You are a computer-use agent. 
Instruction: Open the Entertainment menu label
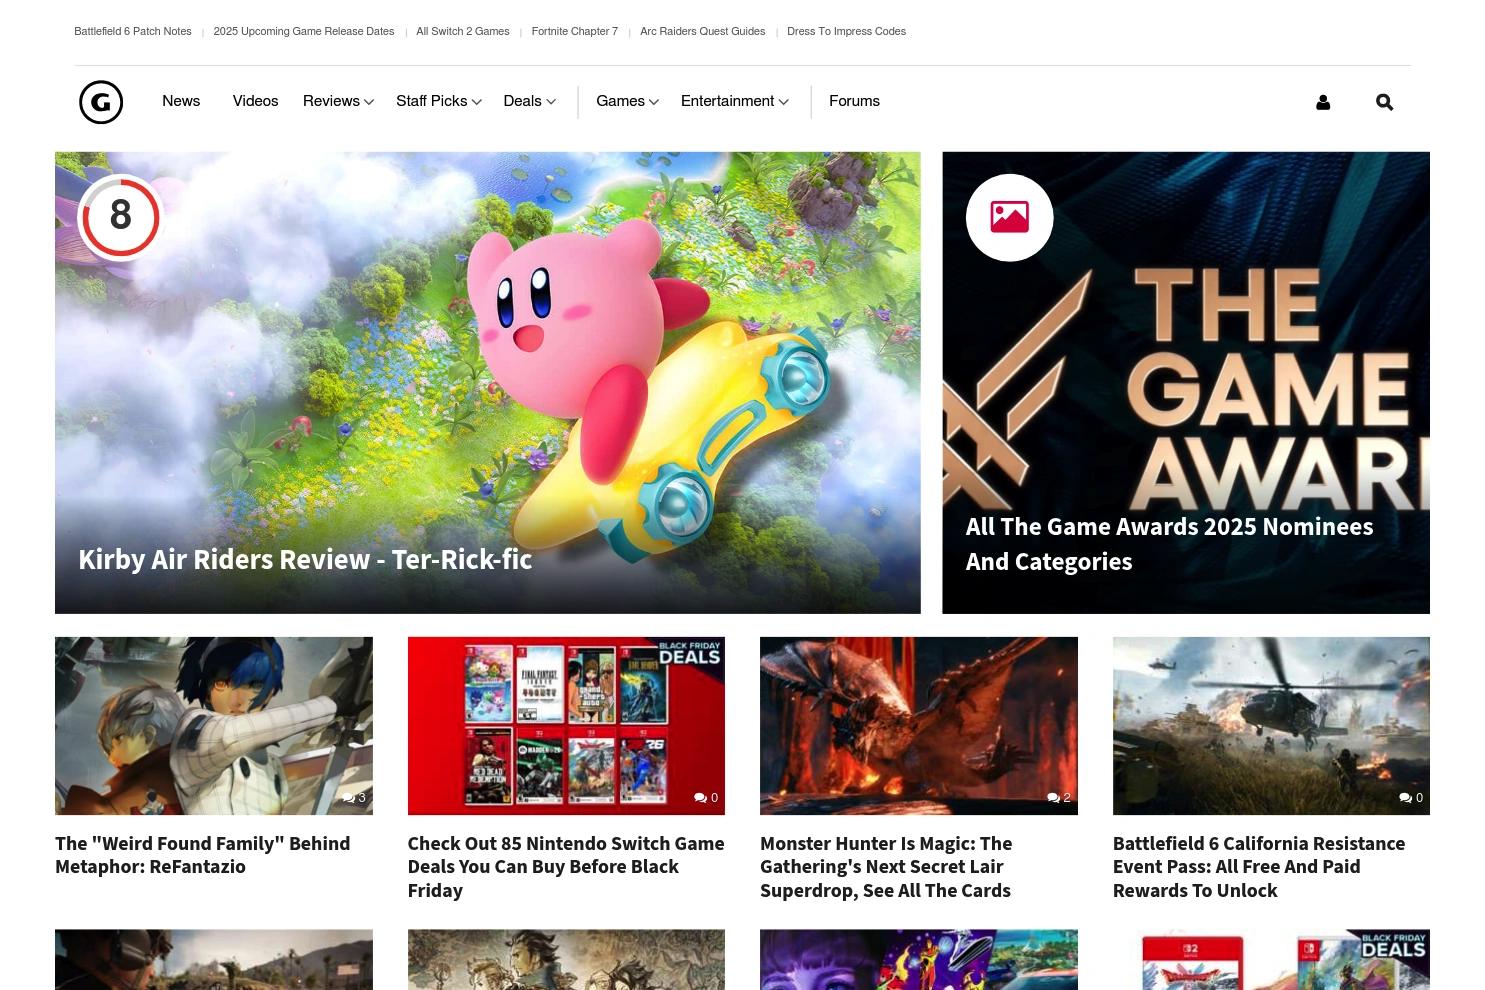coord(727,101)
